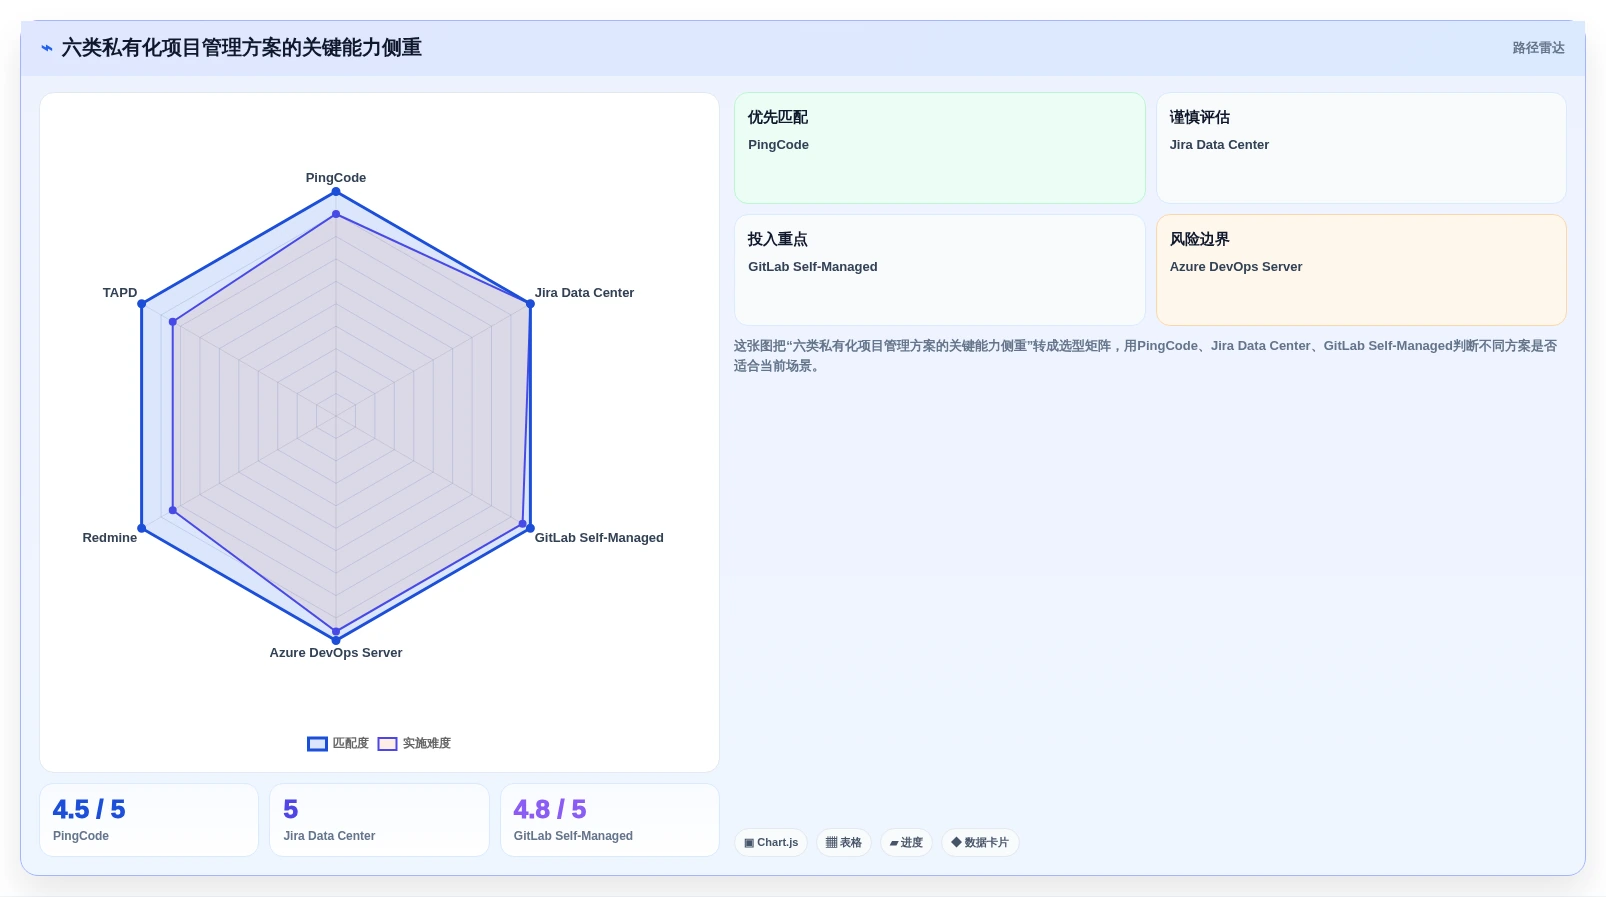Open the 投入重点 GitLab Self-Managed card
The image size is (1606, 897).
(x=940, y=270)
